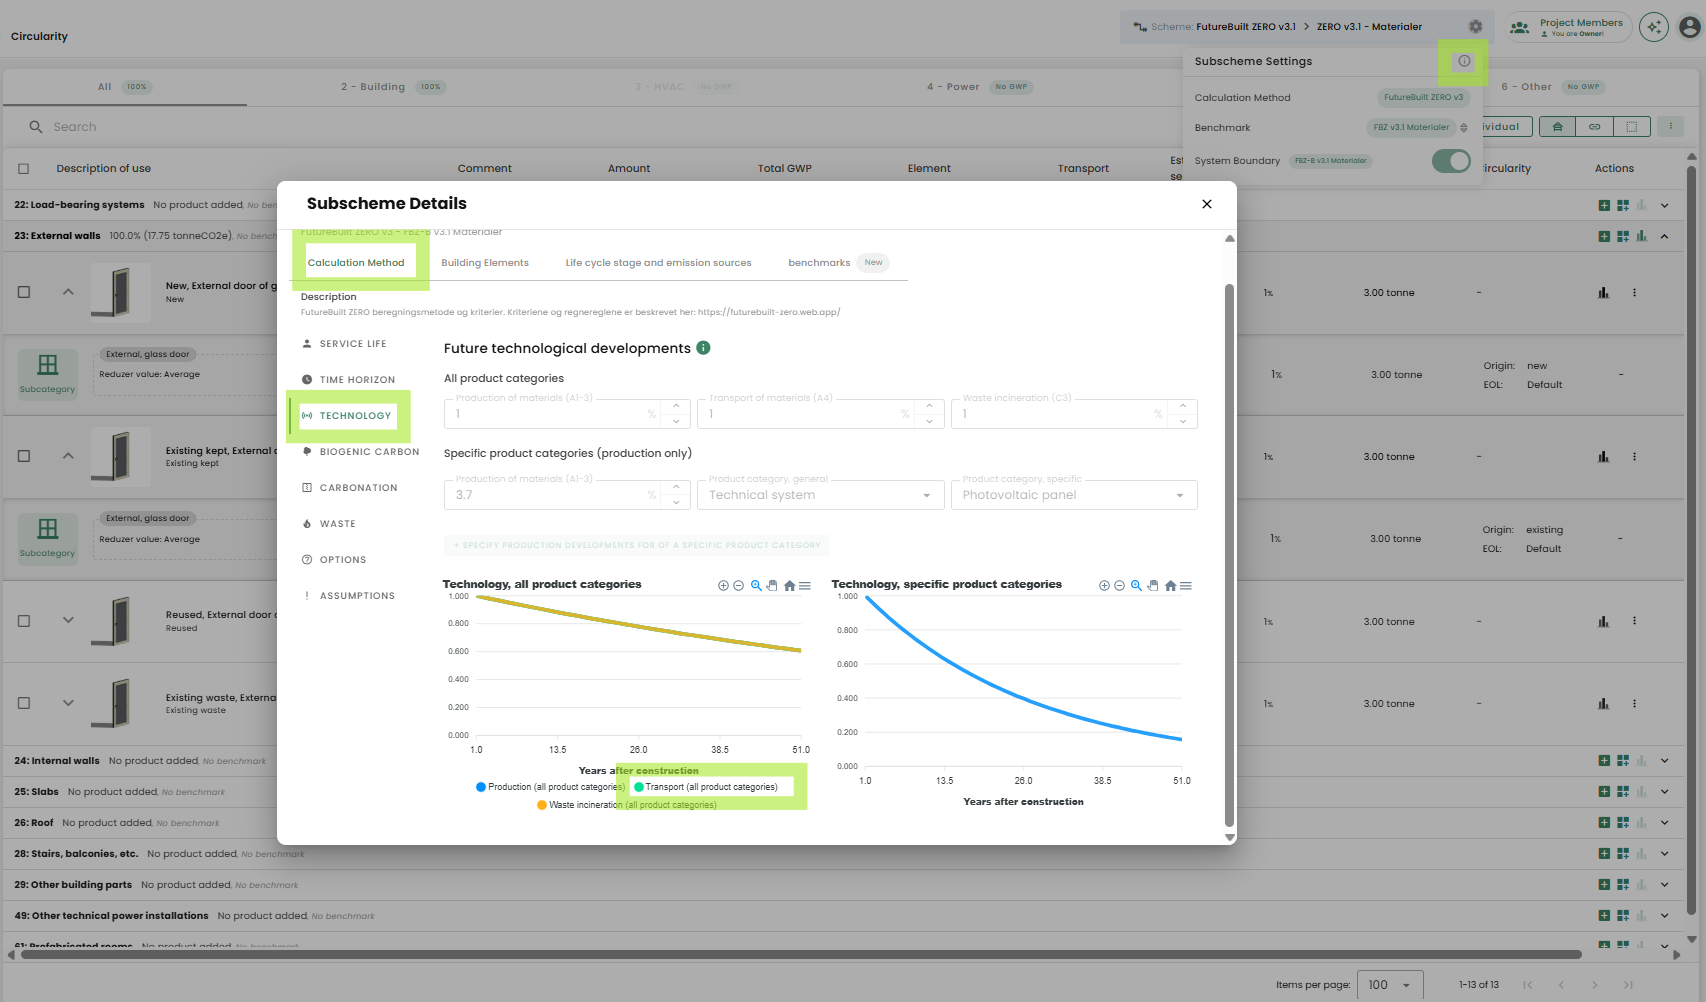Open the scheme settings gear icon
The height and width of the screenshot is (1002, 1706).
pos(1475,27)
